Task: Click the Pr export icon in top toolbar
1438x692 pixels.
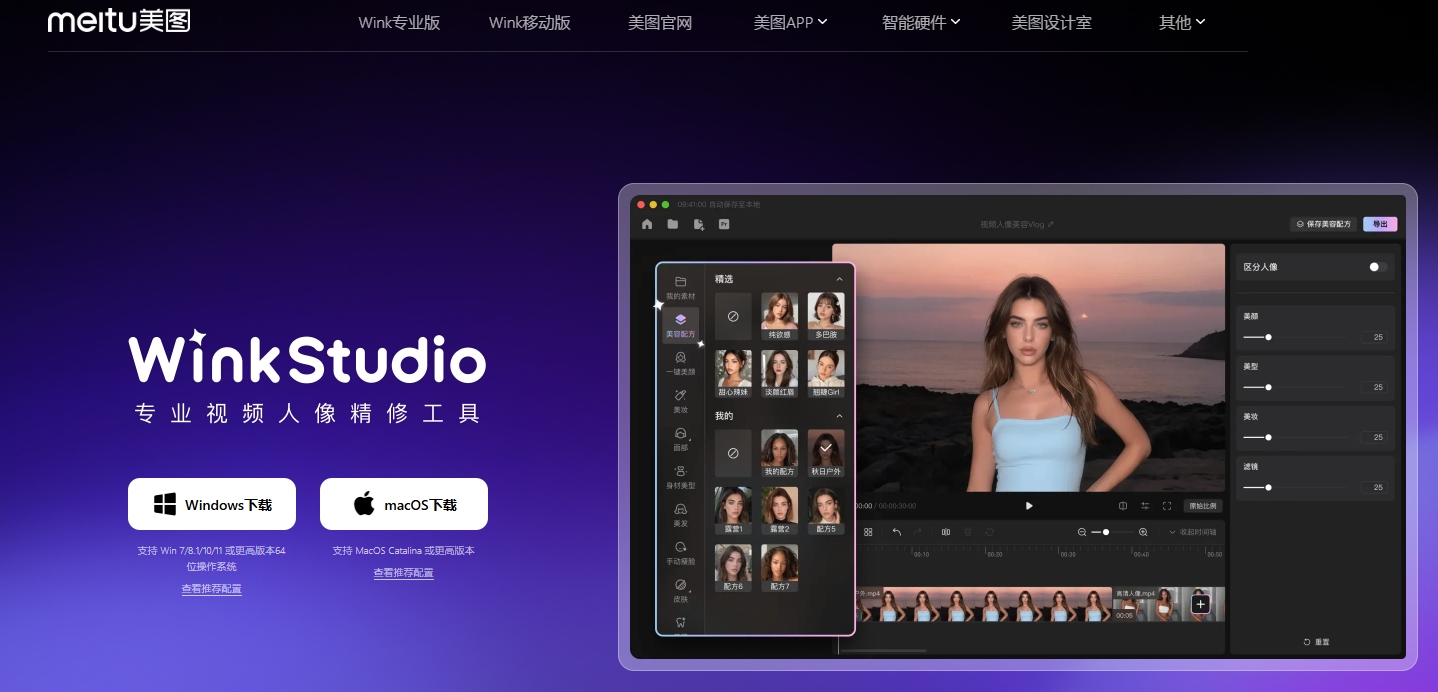Action: (x=724, y=224)
